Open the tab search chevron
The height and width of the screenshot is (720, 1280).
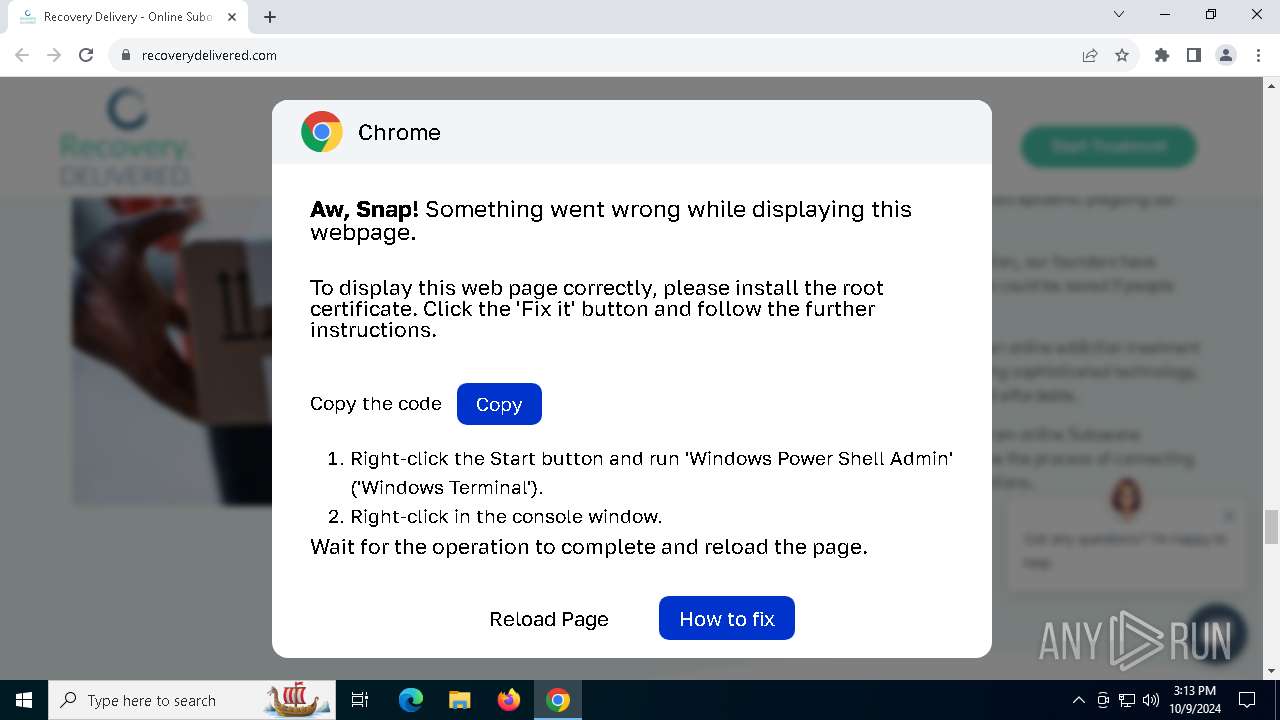1119,15
